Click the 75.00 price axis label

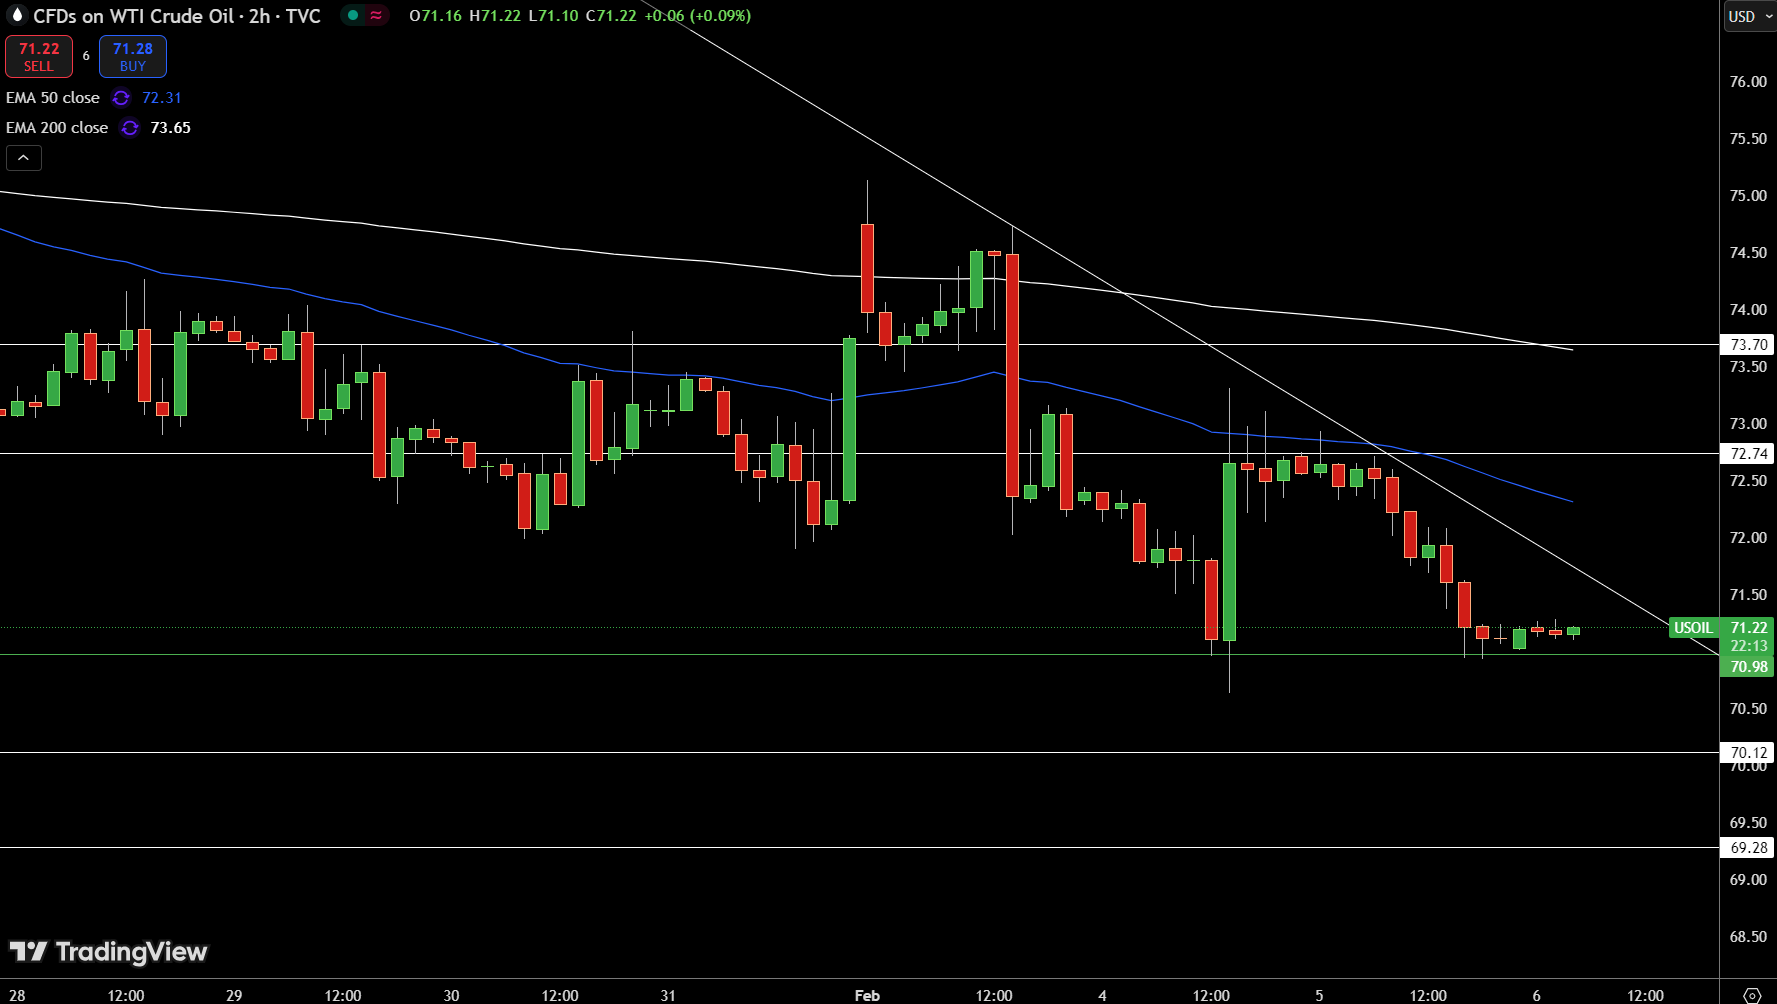pyautogui.click(x=1748, y=196)
